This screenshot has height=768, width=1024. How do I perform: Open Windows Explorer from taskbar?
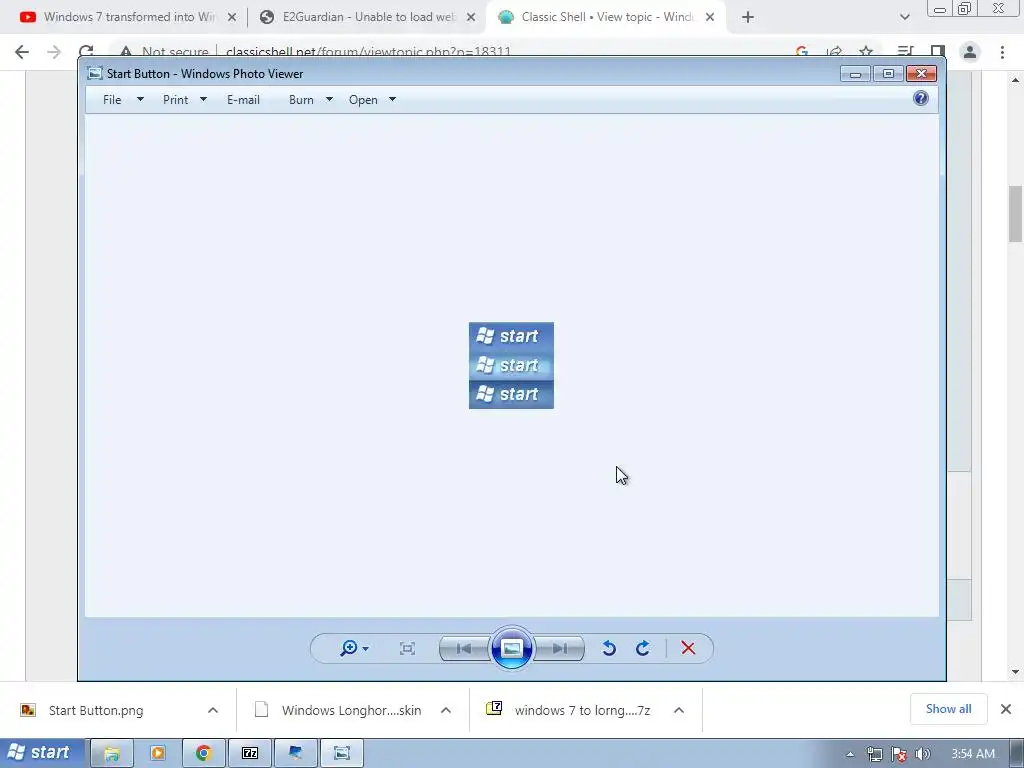[112, 753]
